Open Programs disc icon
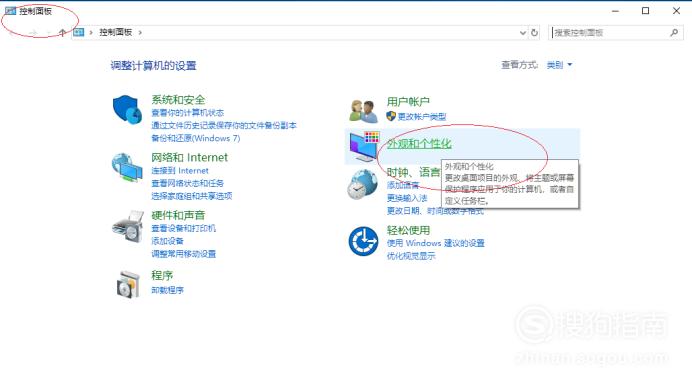The width and height of the screenshot is (692, 392). 128,284
